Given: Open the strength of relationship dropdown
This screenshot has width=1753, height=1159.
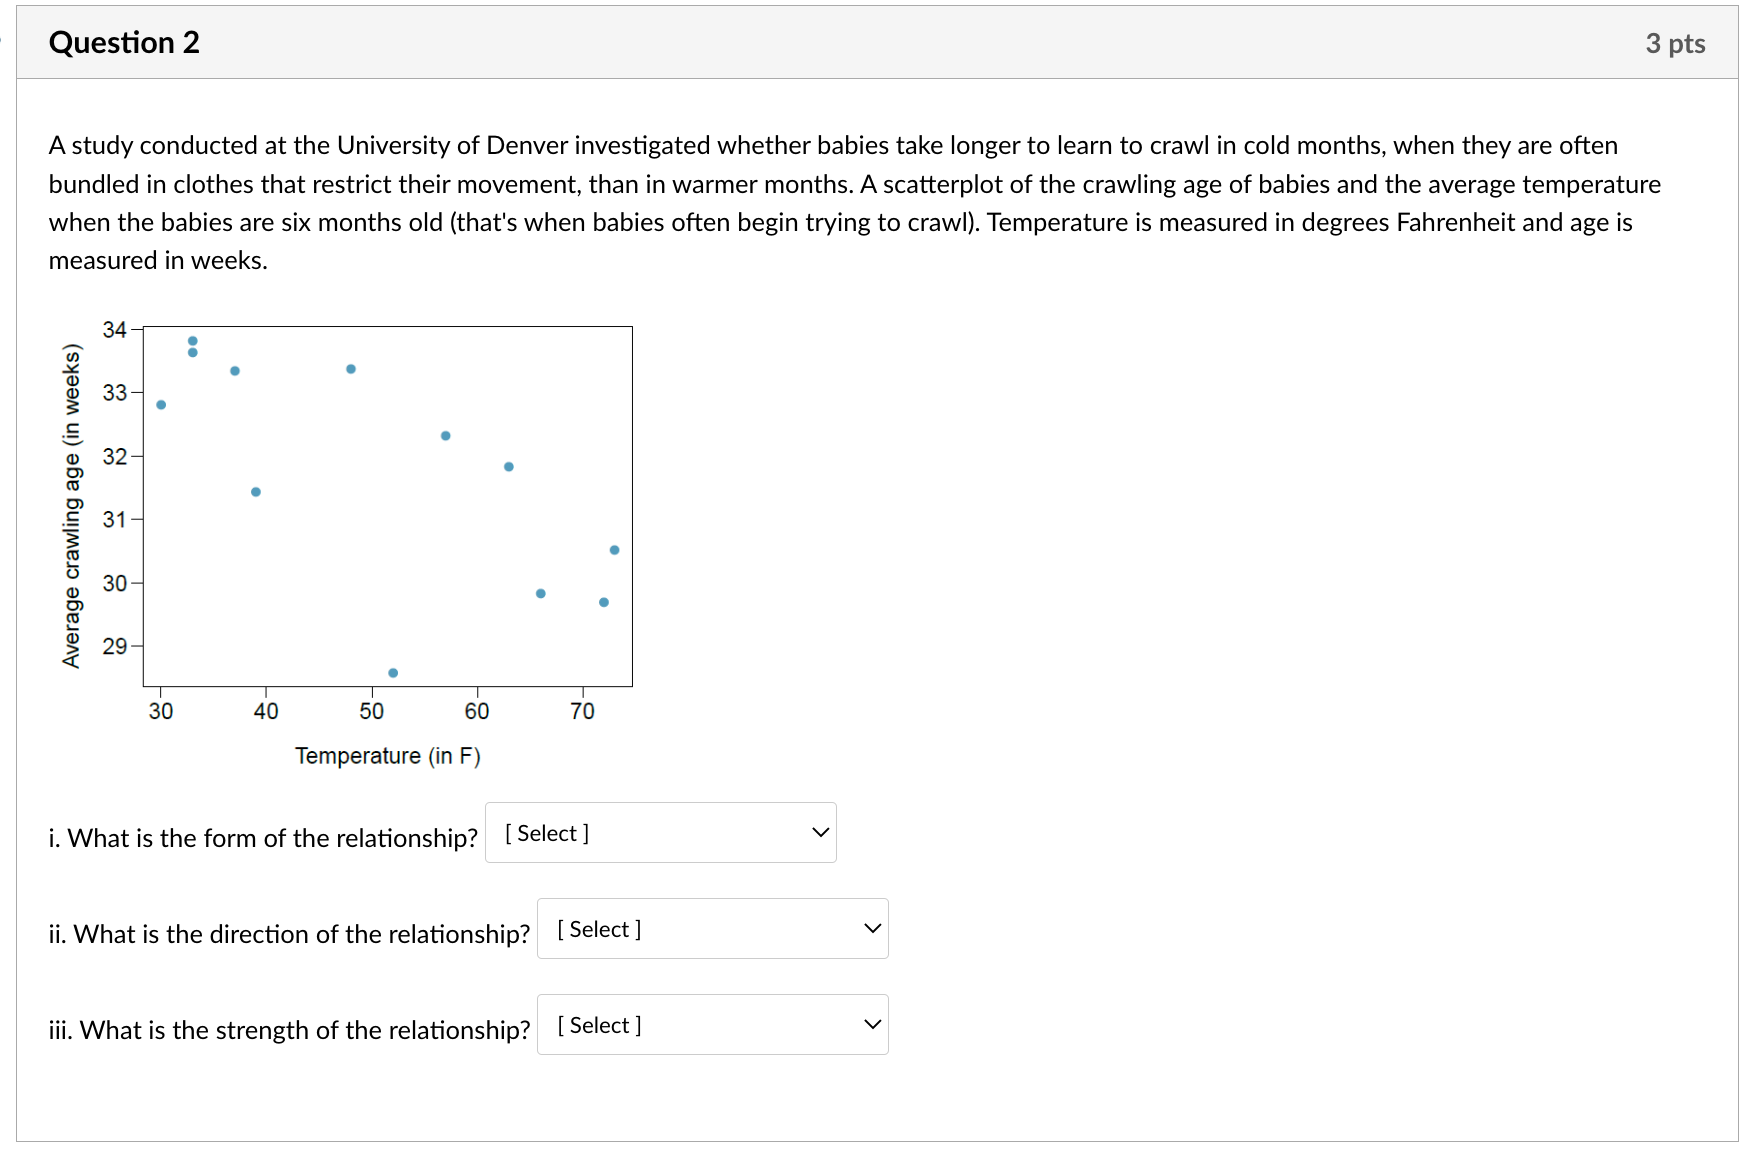Looking at the screenshot, I should coord(712,1025).
